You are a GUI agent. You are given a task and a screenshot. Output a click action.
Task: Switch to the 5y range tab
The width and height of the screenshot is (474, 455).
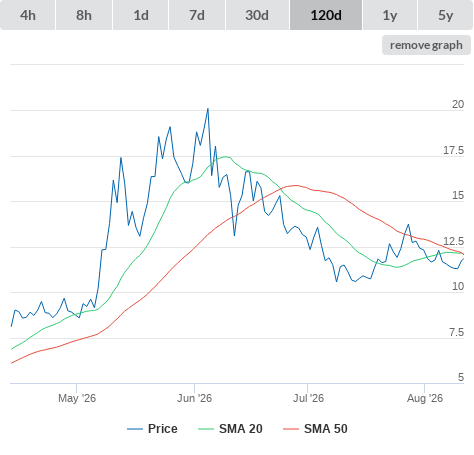(x=445, y=15)
